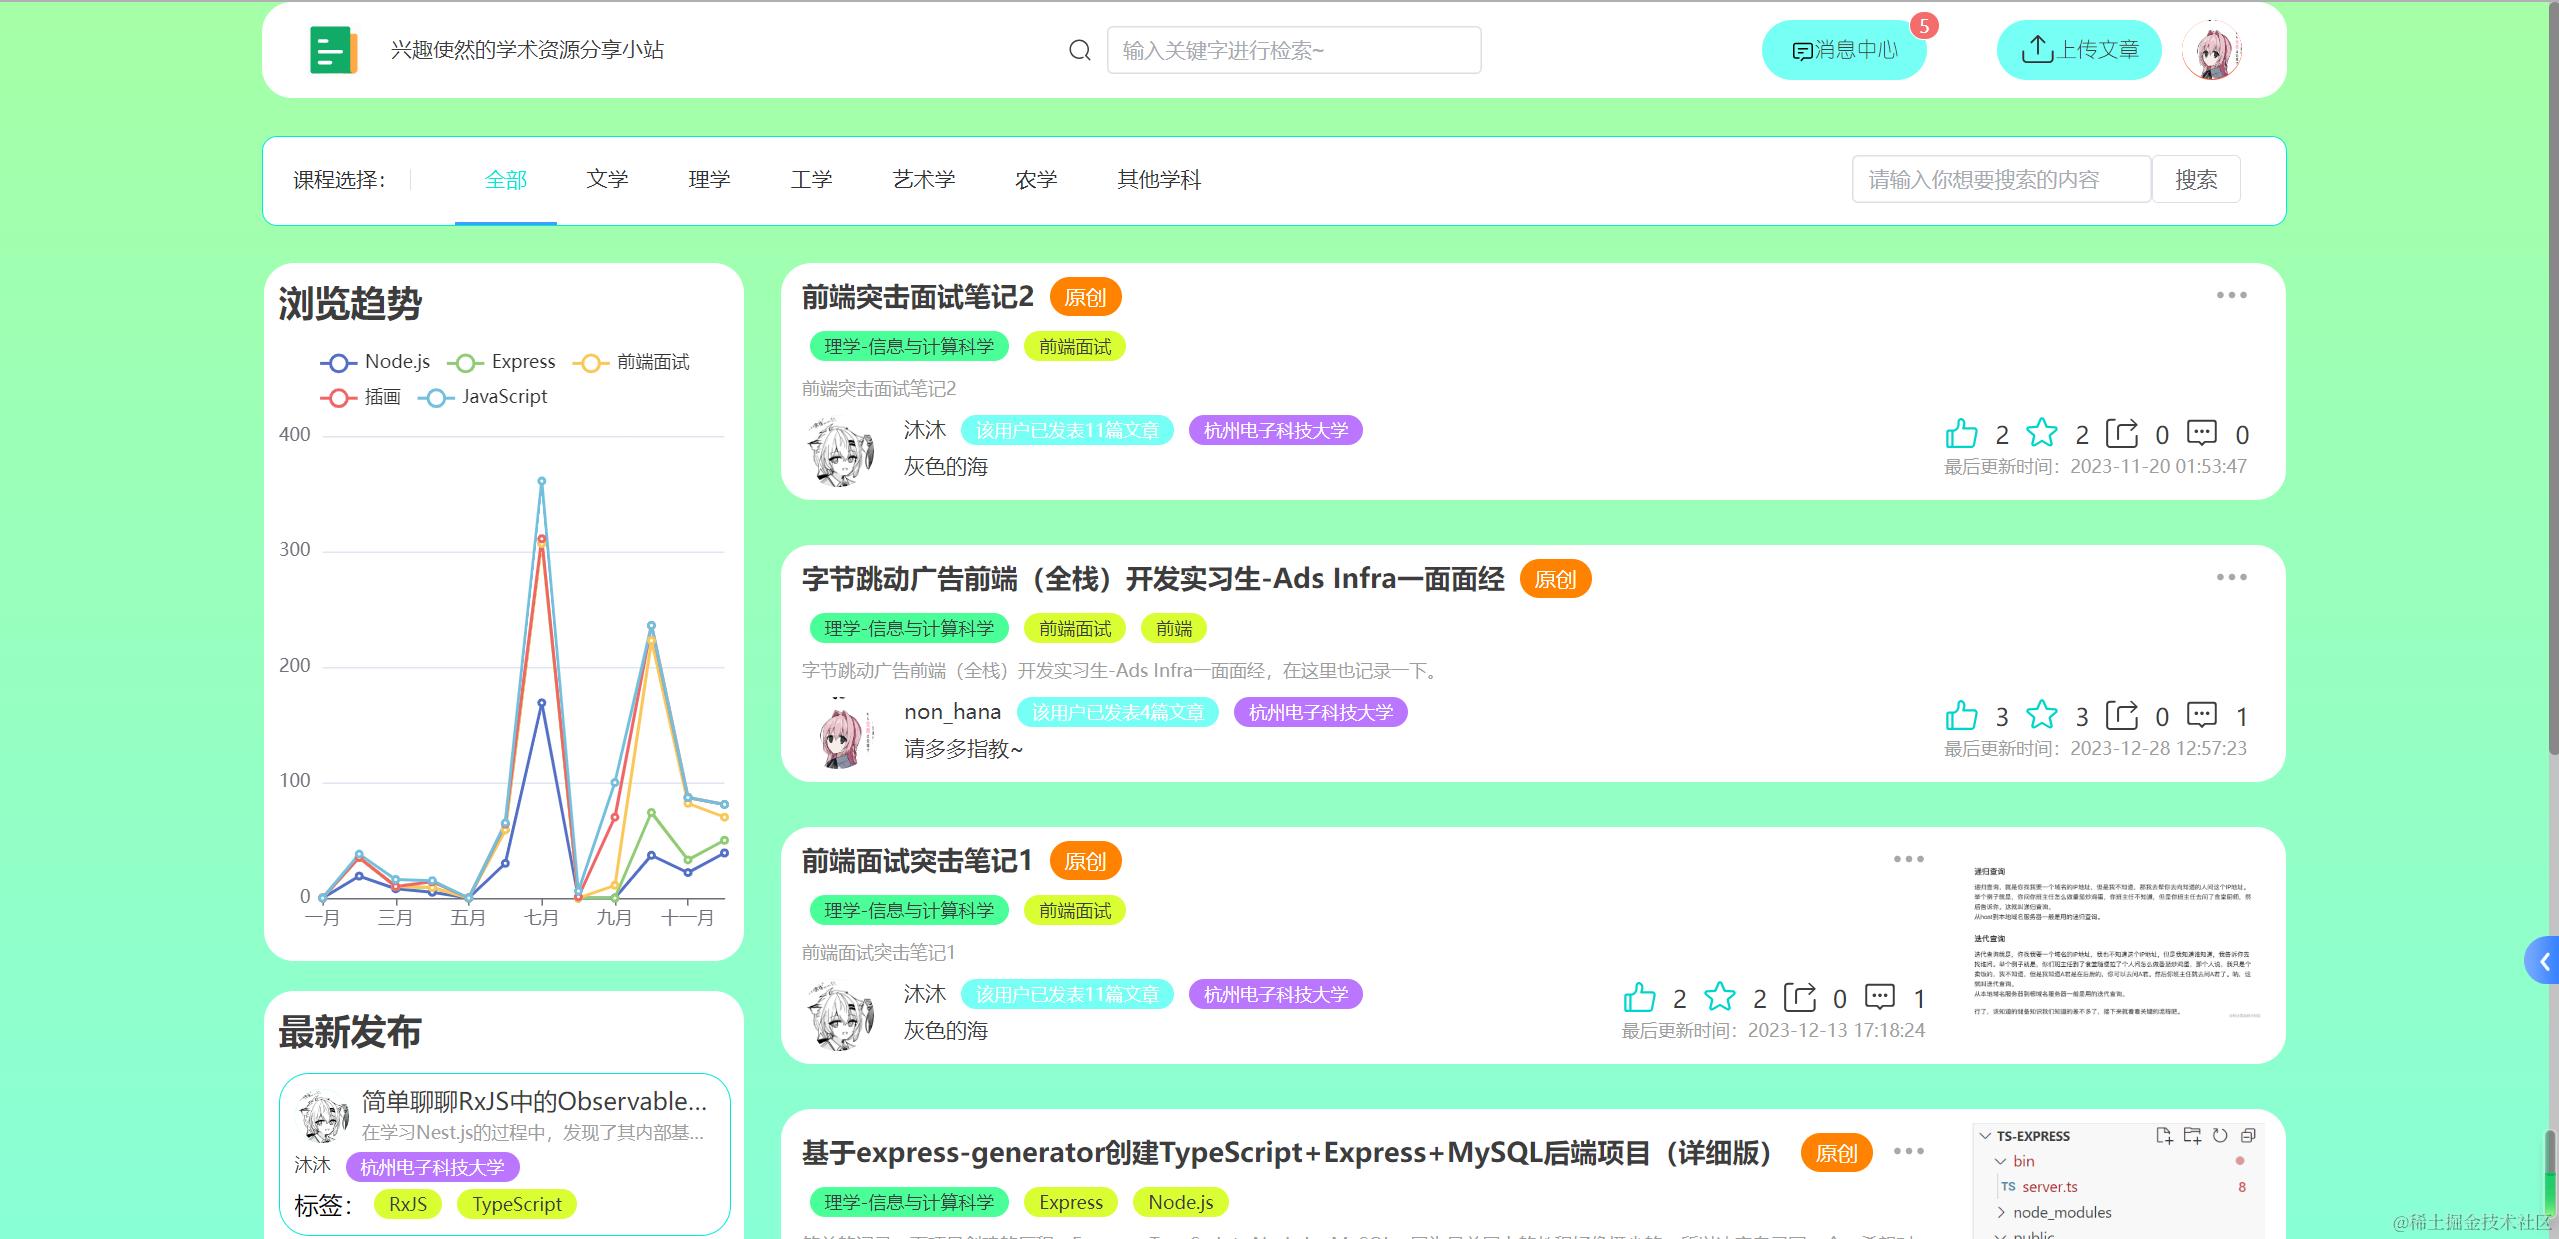Click the search magnifier icon in header

(1079, 49)
